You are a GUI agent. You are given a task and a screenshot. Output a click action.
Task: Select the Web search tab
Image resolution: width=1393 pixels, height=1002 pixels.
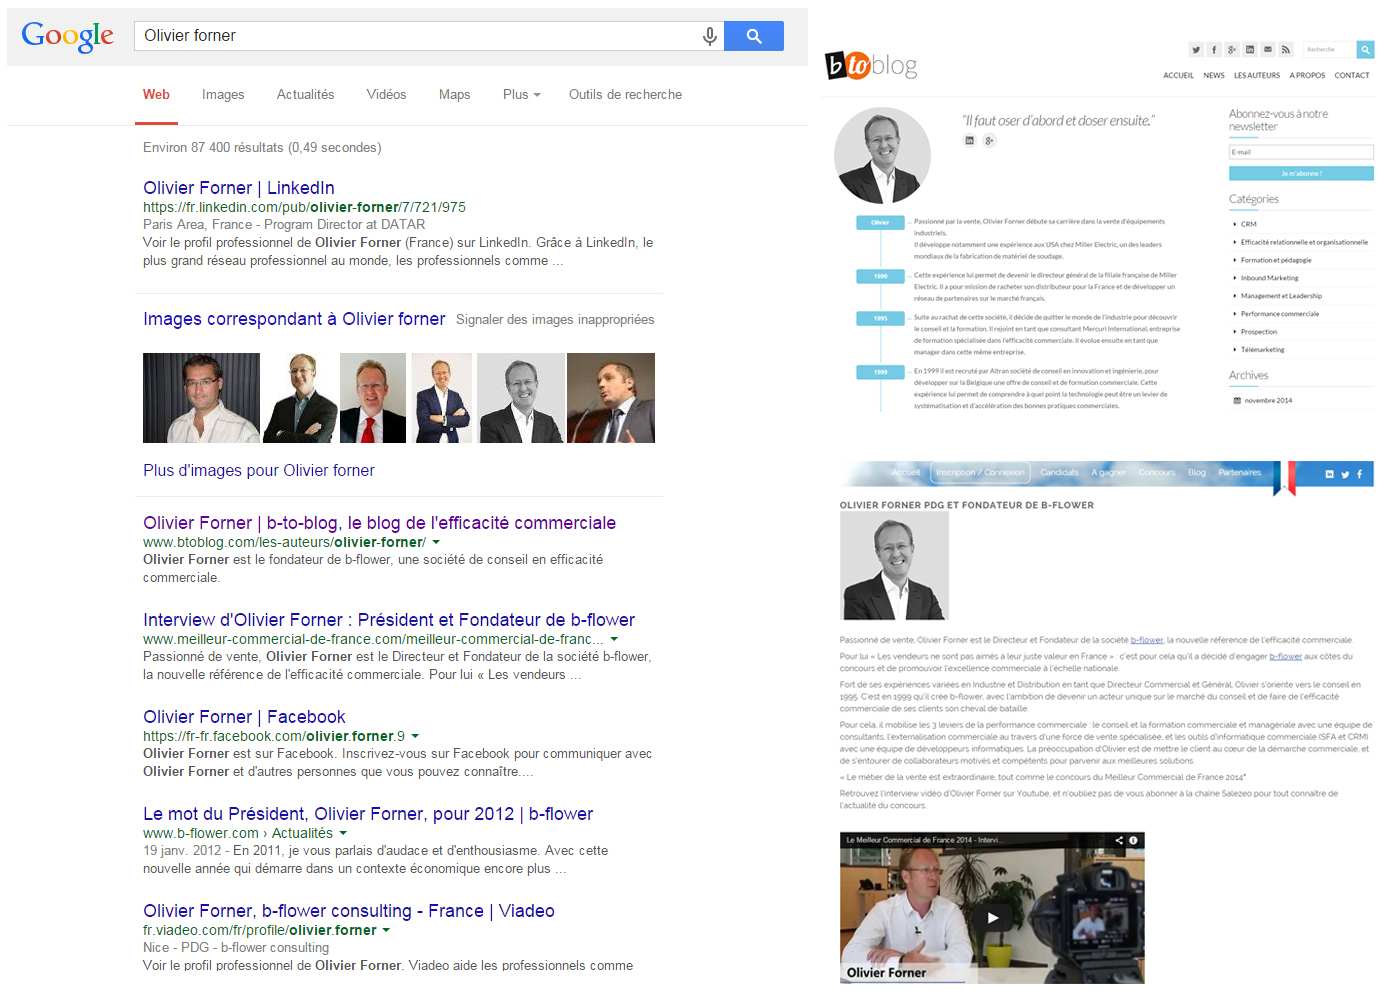[x=156, y=95]
